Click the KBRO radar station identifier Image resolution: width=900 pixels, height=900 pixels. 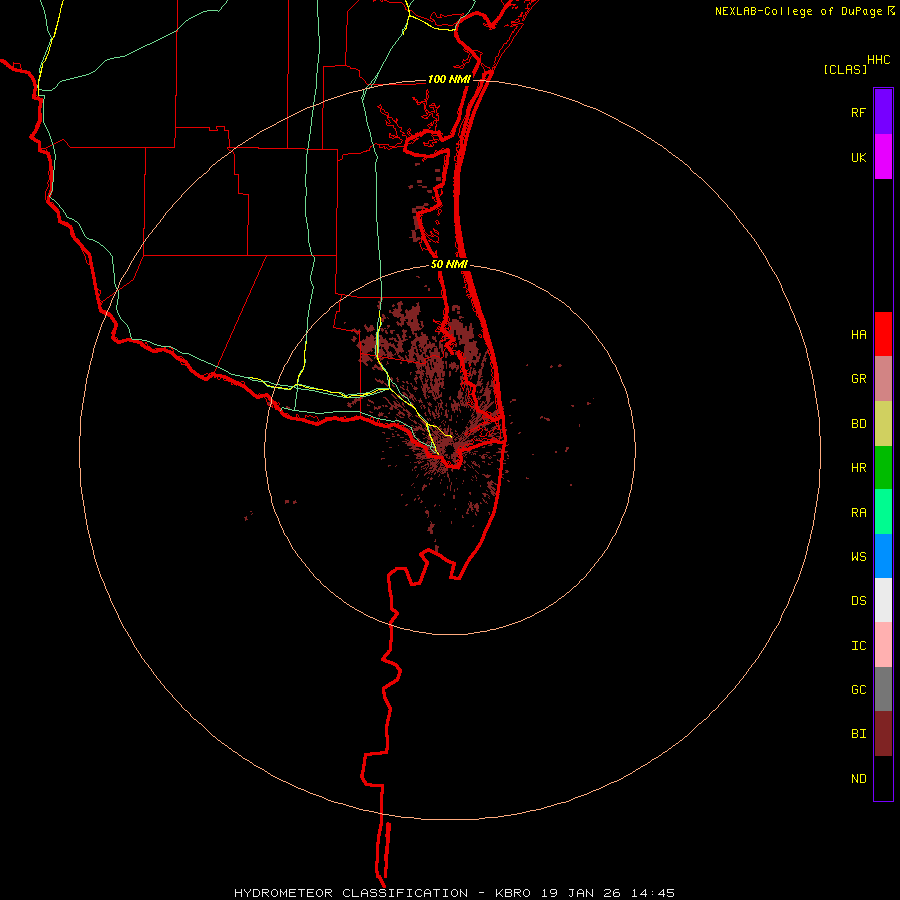[x=513, y=893]
